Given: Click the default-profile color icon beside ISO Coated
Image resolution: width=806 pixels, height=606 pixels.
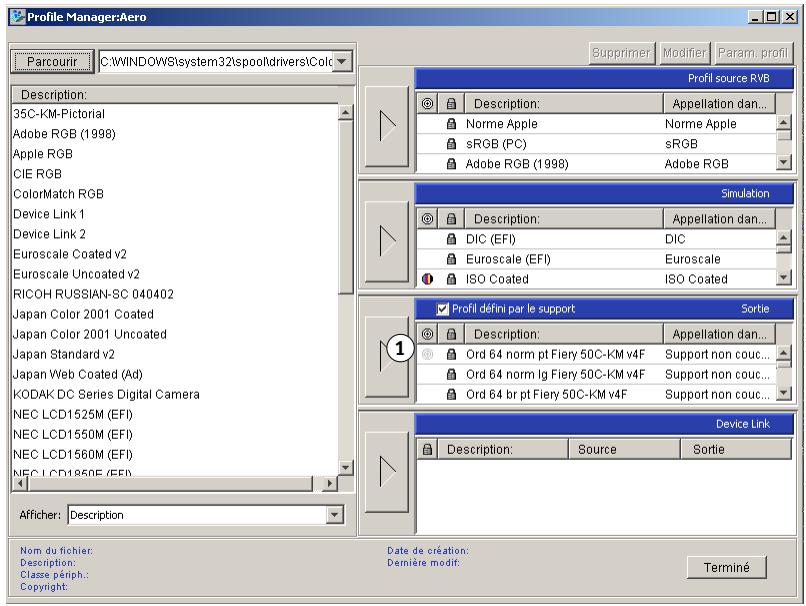Looking at the screenshot, I should 427,279.
